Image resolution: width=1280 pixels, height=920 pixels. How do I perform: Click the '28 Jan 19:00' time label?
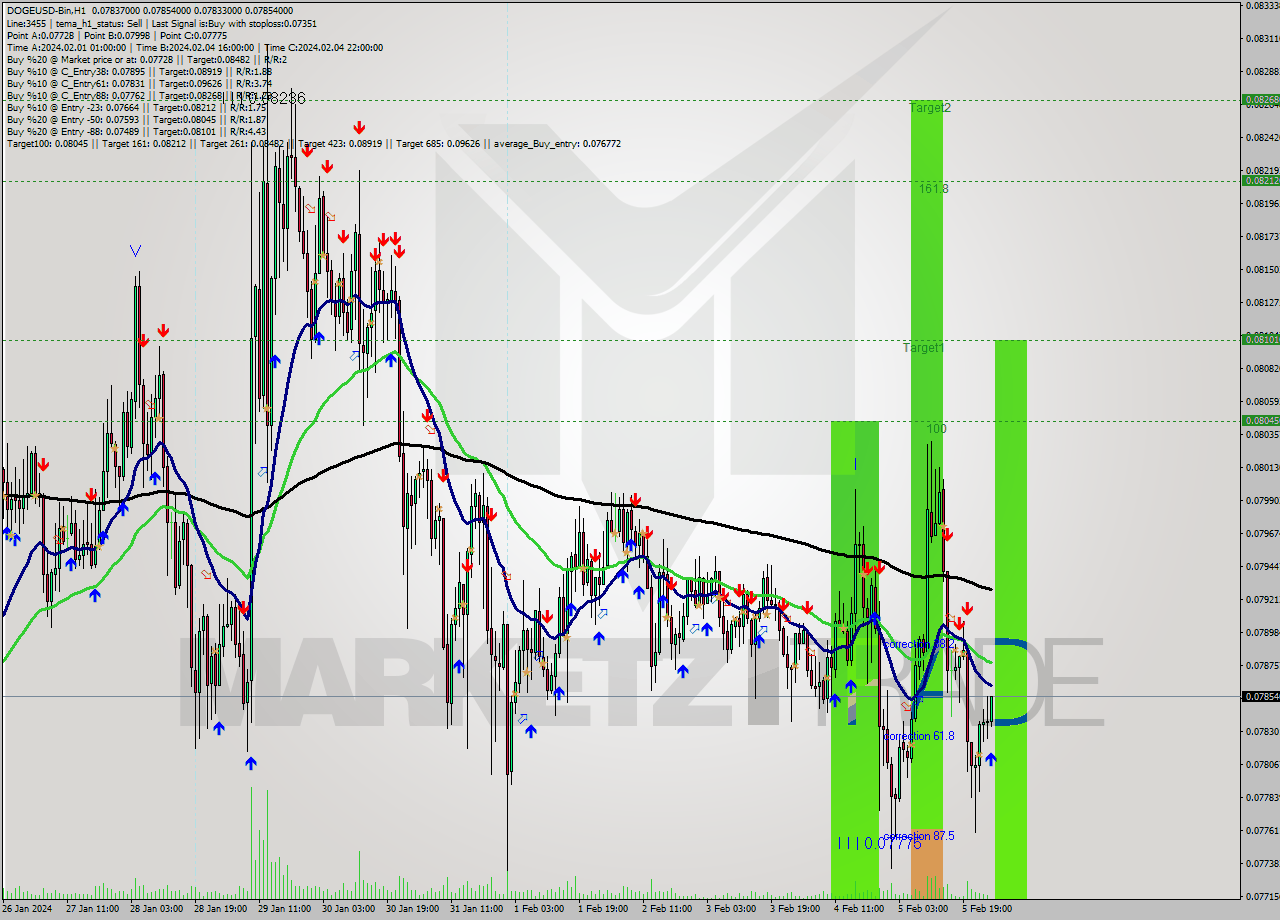click(x=220, y=908)
